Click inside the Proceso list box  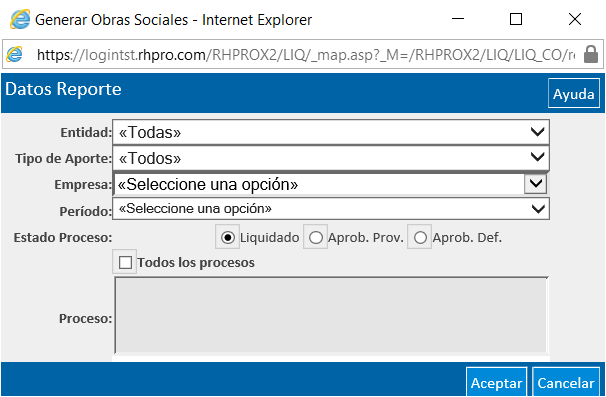pos(331,315)
